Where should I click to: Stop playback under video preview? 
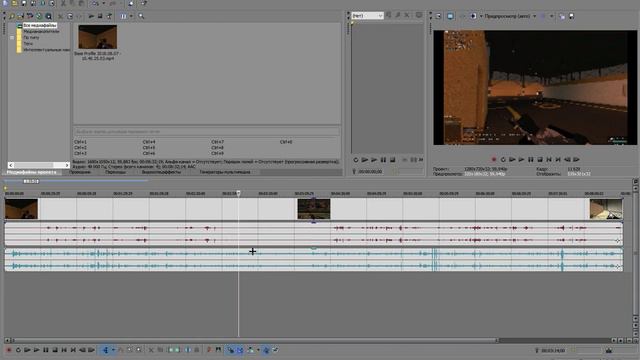pos(540,160)
